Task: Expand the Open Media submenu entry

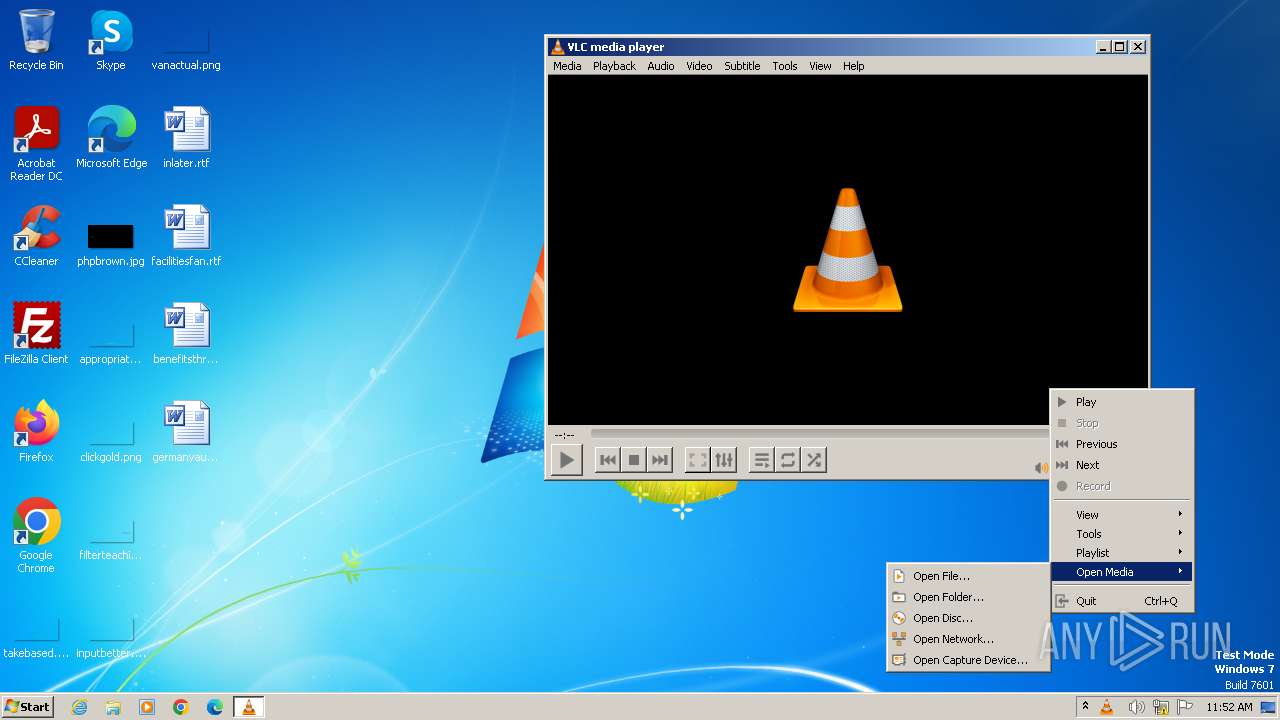Action: pyautogui.click(x=1121, y=572)
